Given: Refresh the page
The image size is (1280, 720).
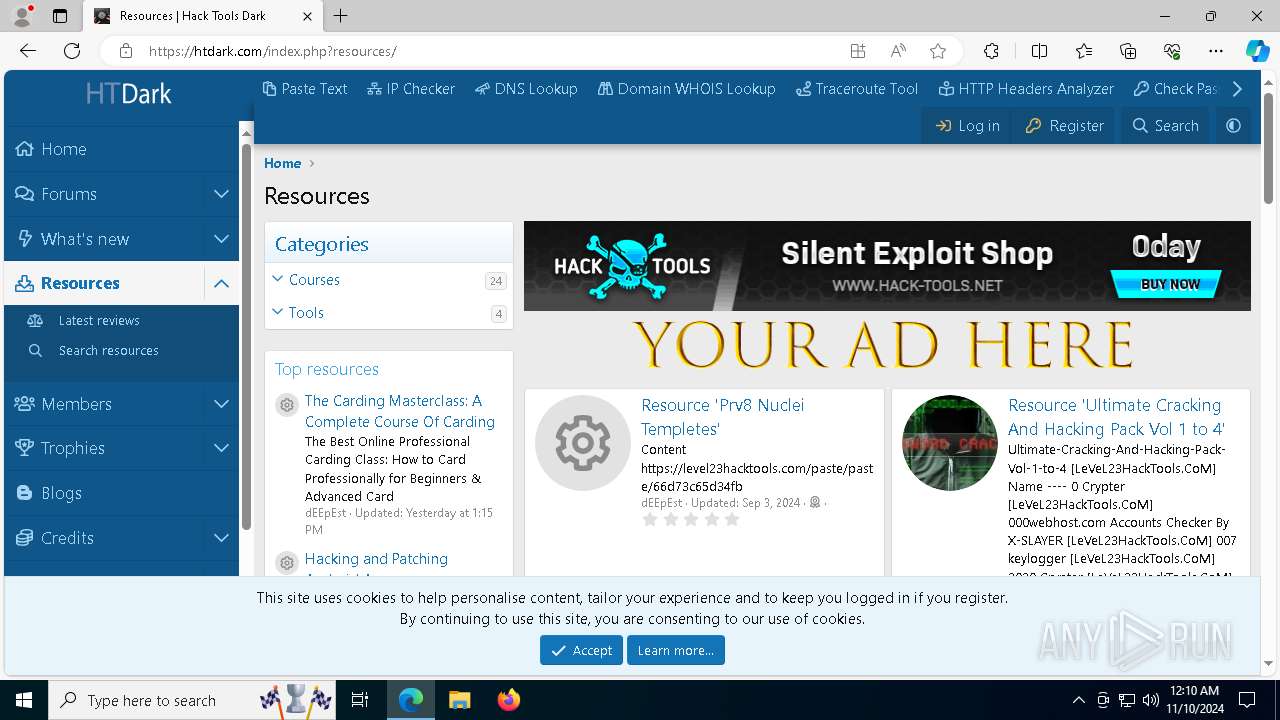Looking at the screenshot, I should pyautogui.click(x=72, y=51).
